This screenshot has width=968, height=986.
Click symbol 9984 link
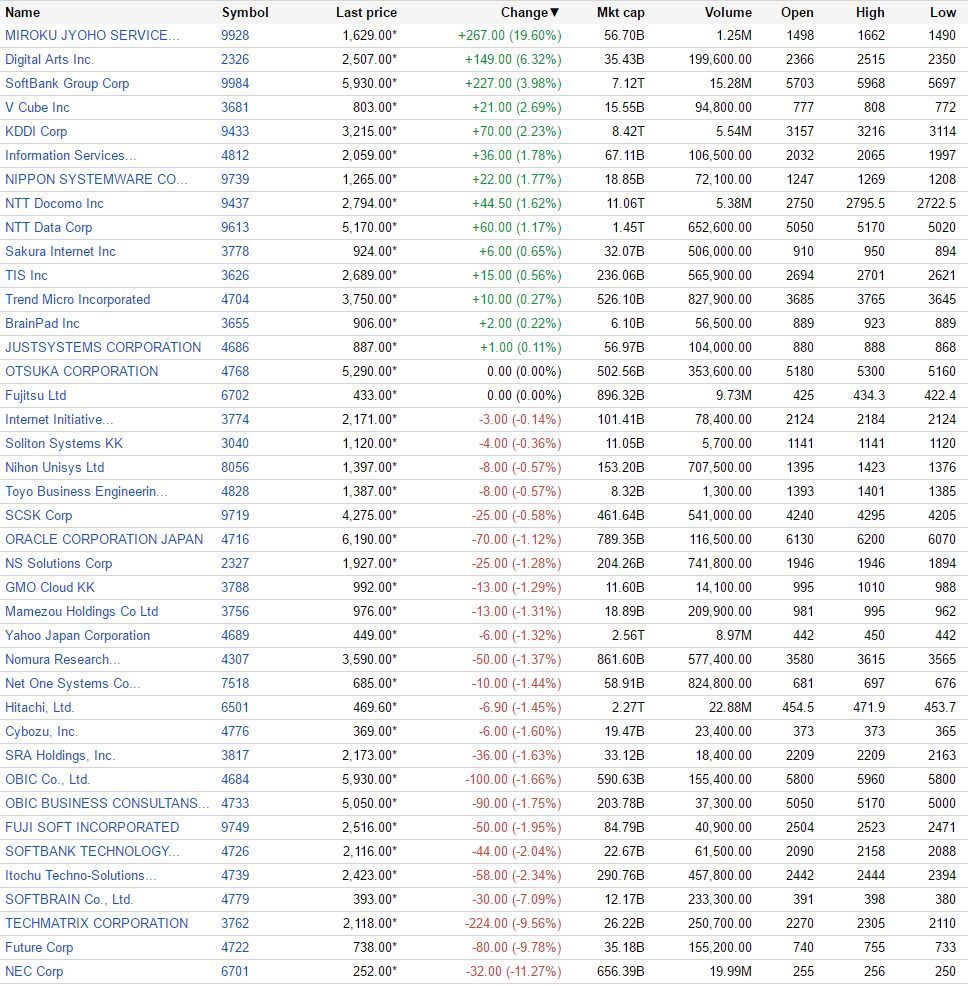click(x=235, y=84)
